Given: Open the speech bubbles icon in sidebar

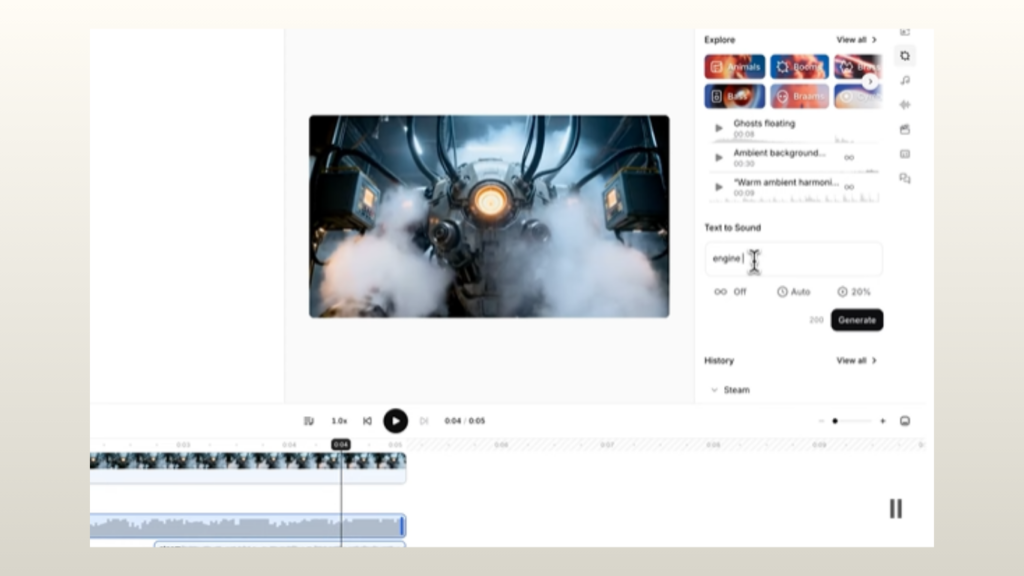Looking at the screenshot, I should [x=904, y=178].
